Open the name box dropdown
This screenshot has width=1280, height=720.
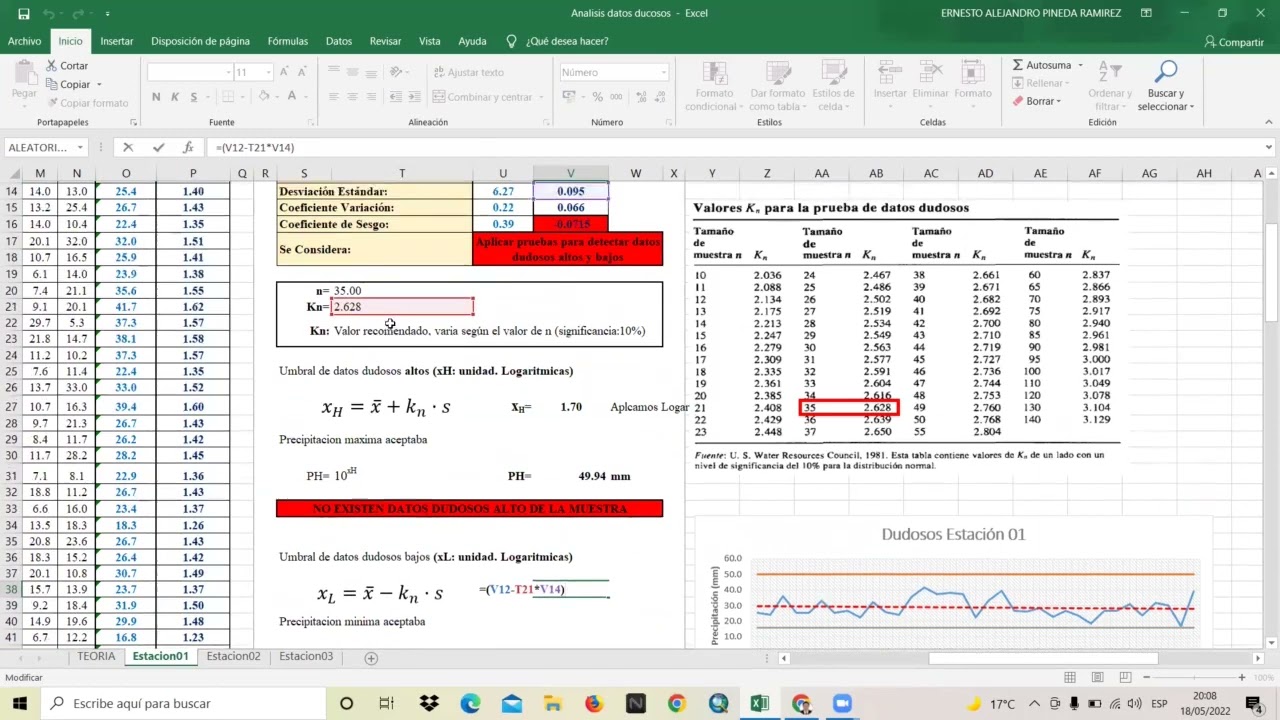click(80, 147)
